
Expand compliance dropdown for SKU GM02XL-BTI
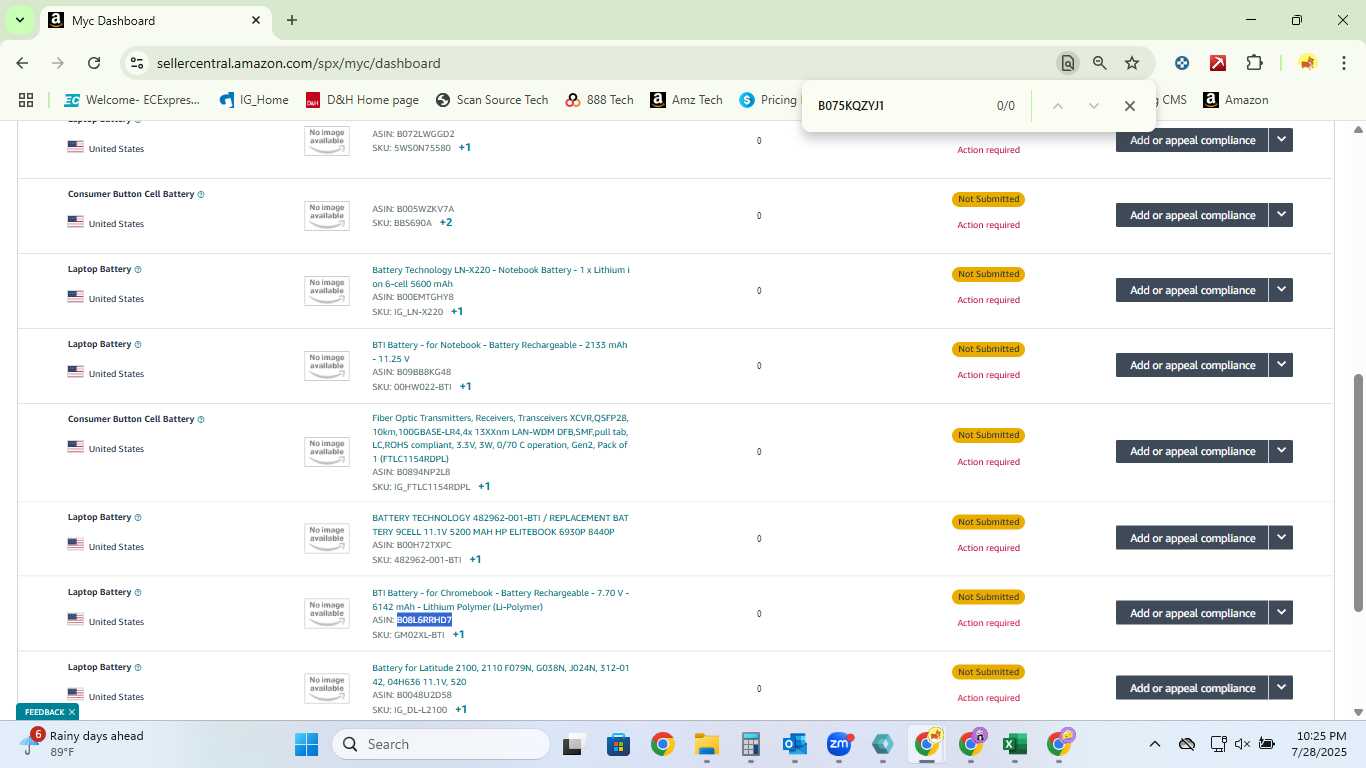(x=1281, y=613)
